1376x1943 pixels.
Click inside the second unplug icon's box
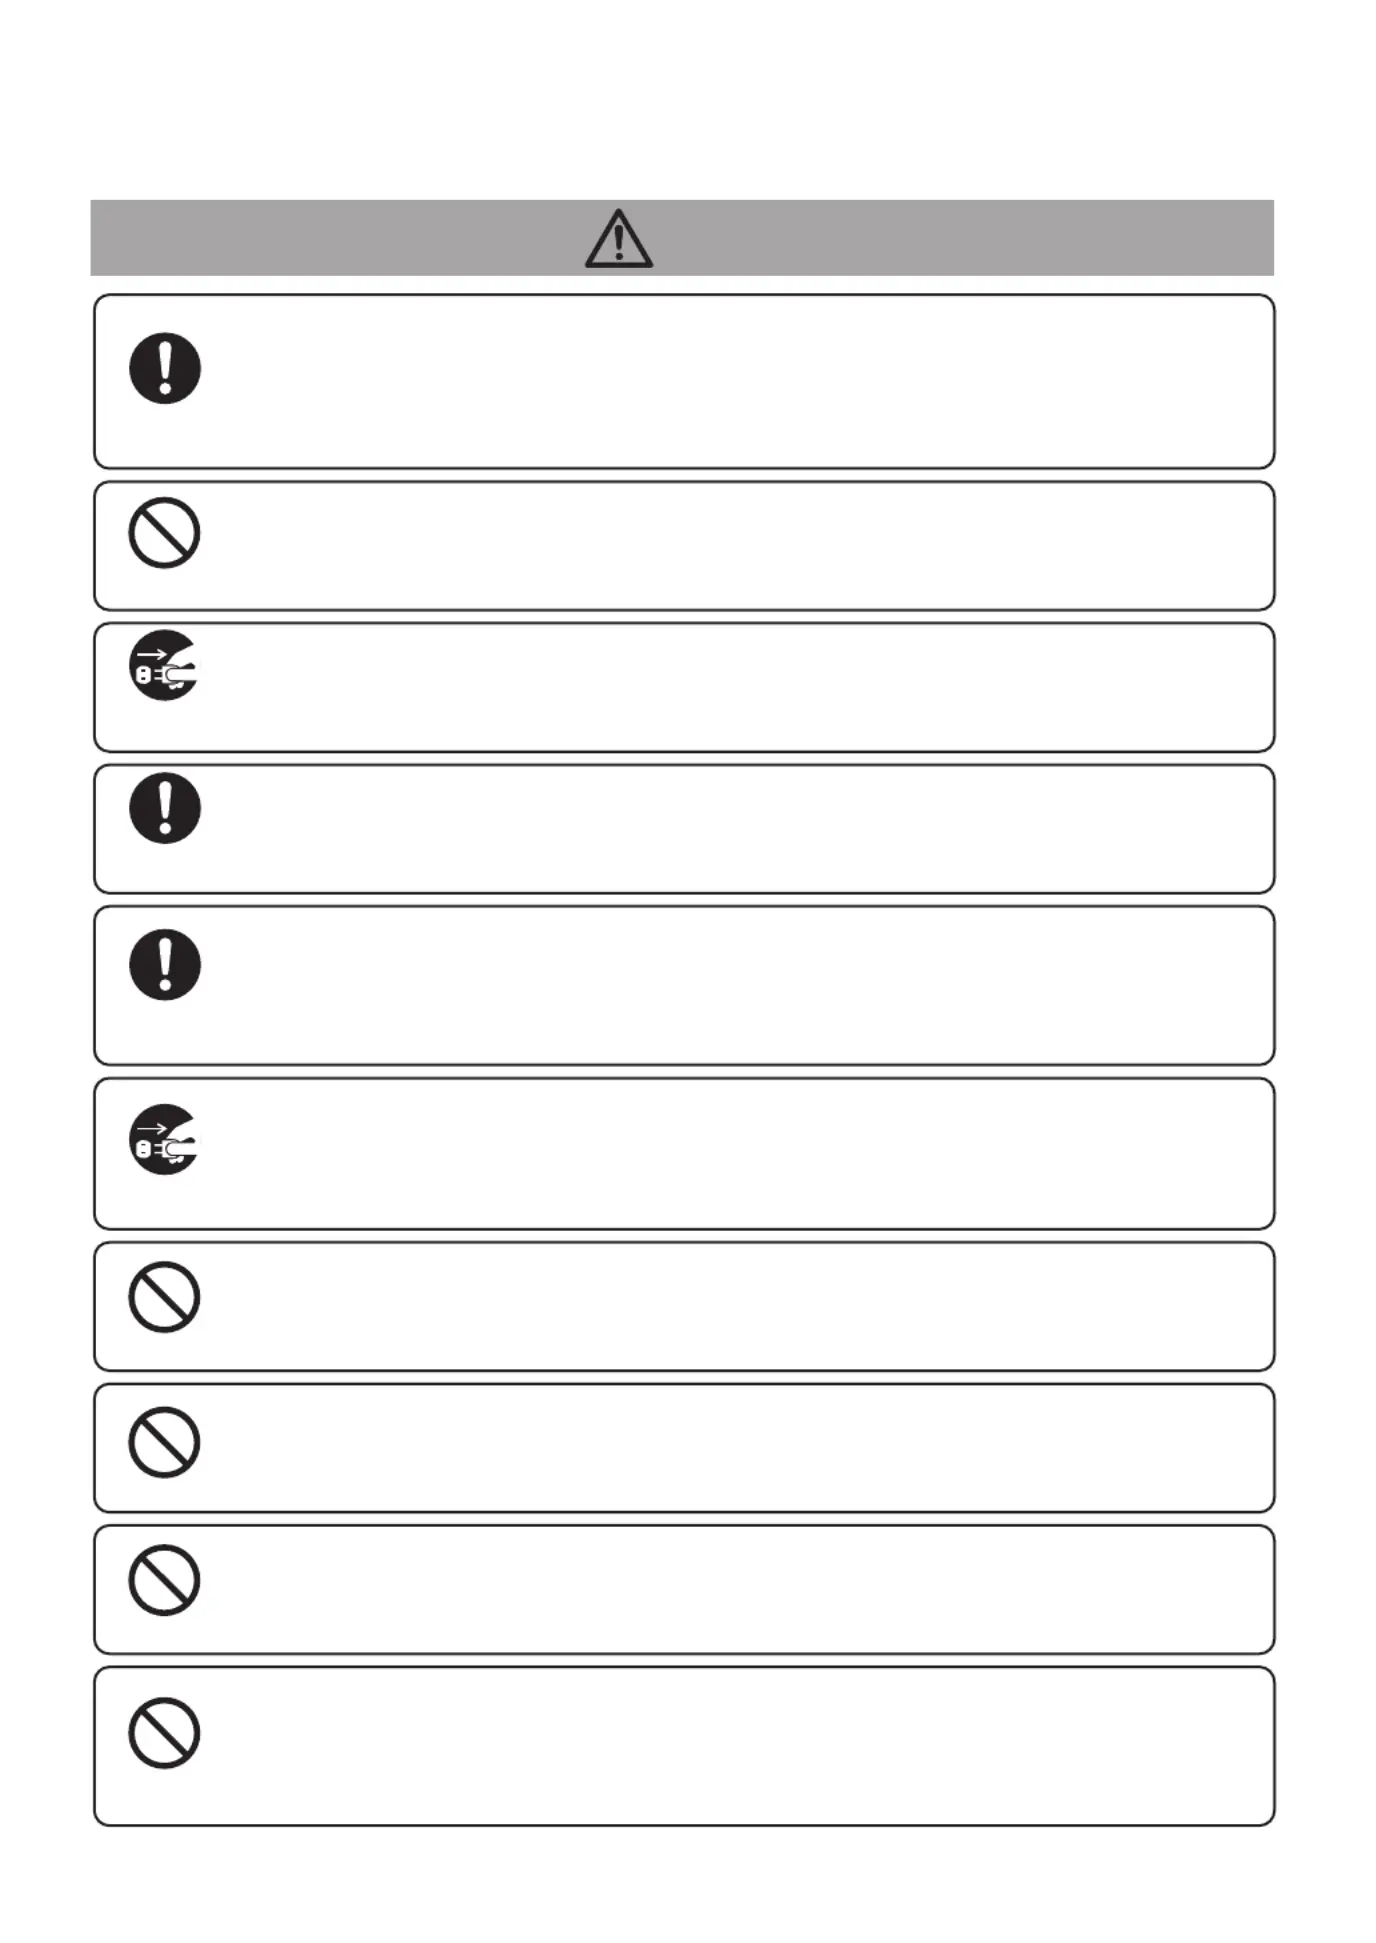tap(684, 1154)
